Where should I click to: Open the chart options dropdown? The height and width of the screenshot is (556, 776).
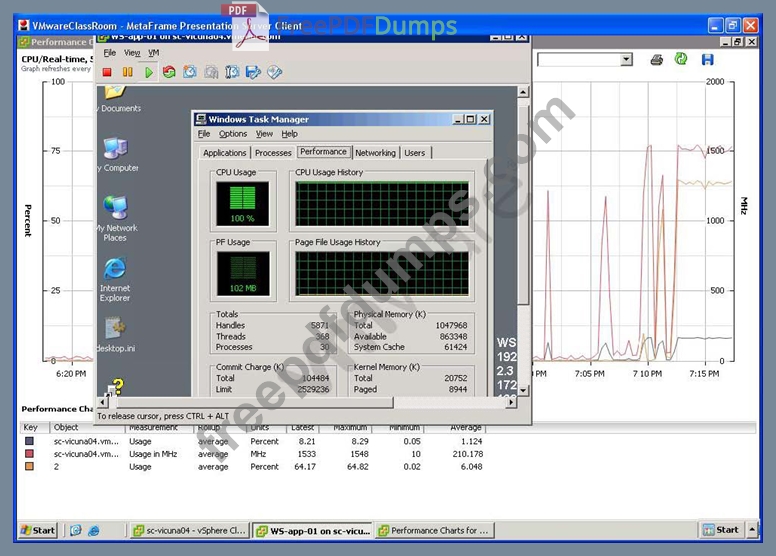tap(626, 60)
